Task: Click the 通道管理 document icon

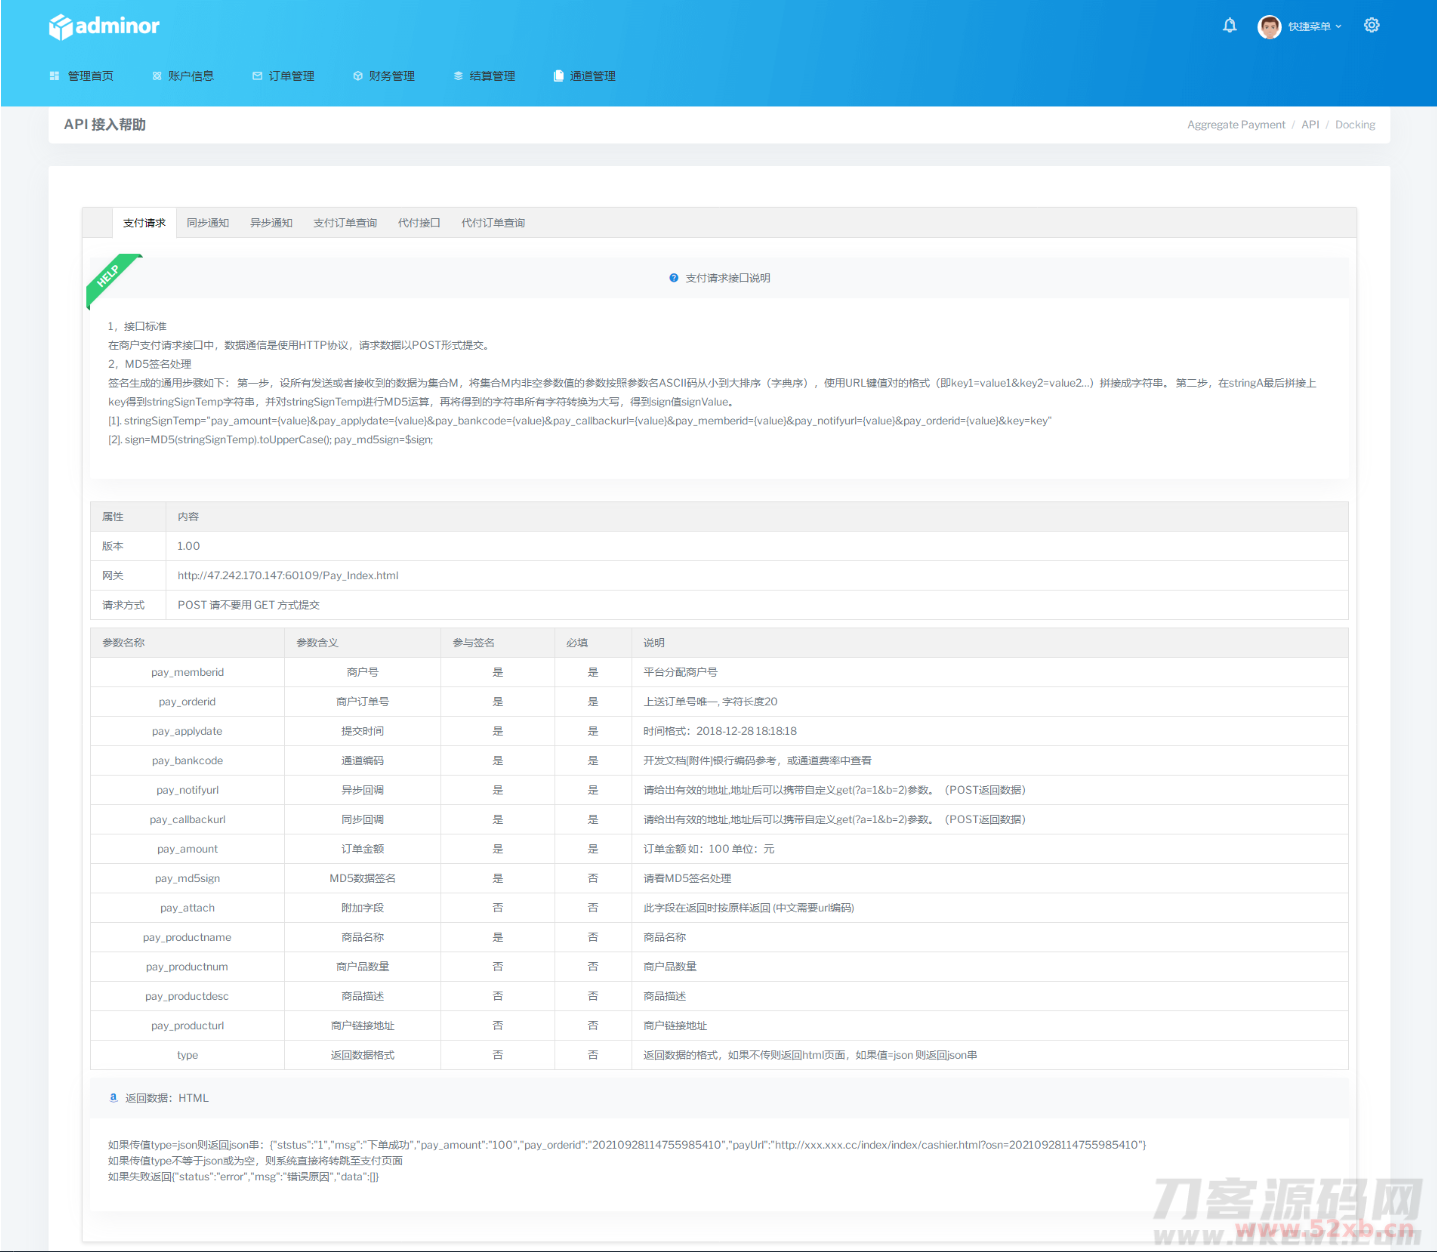Action: point(559,76)
